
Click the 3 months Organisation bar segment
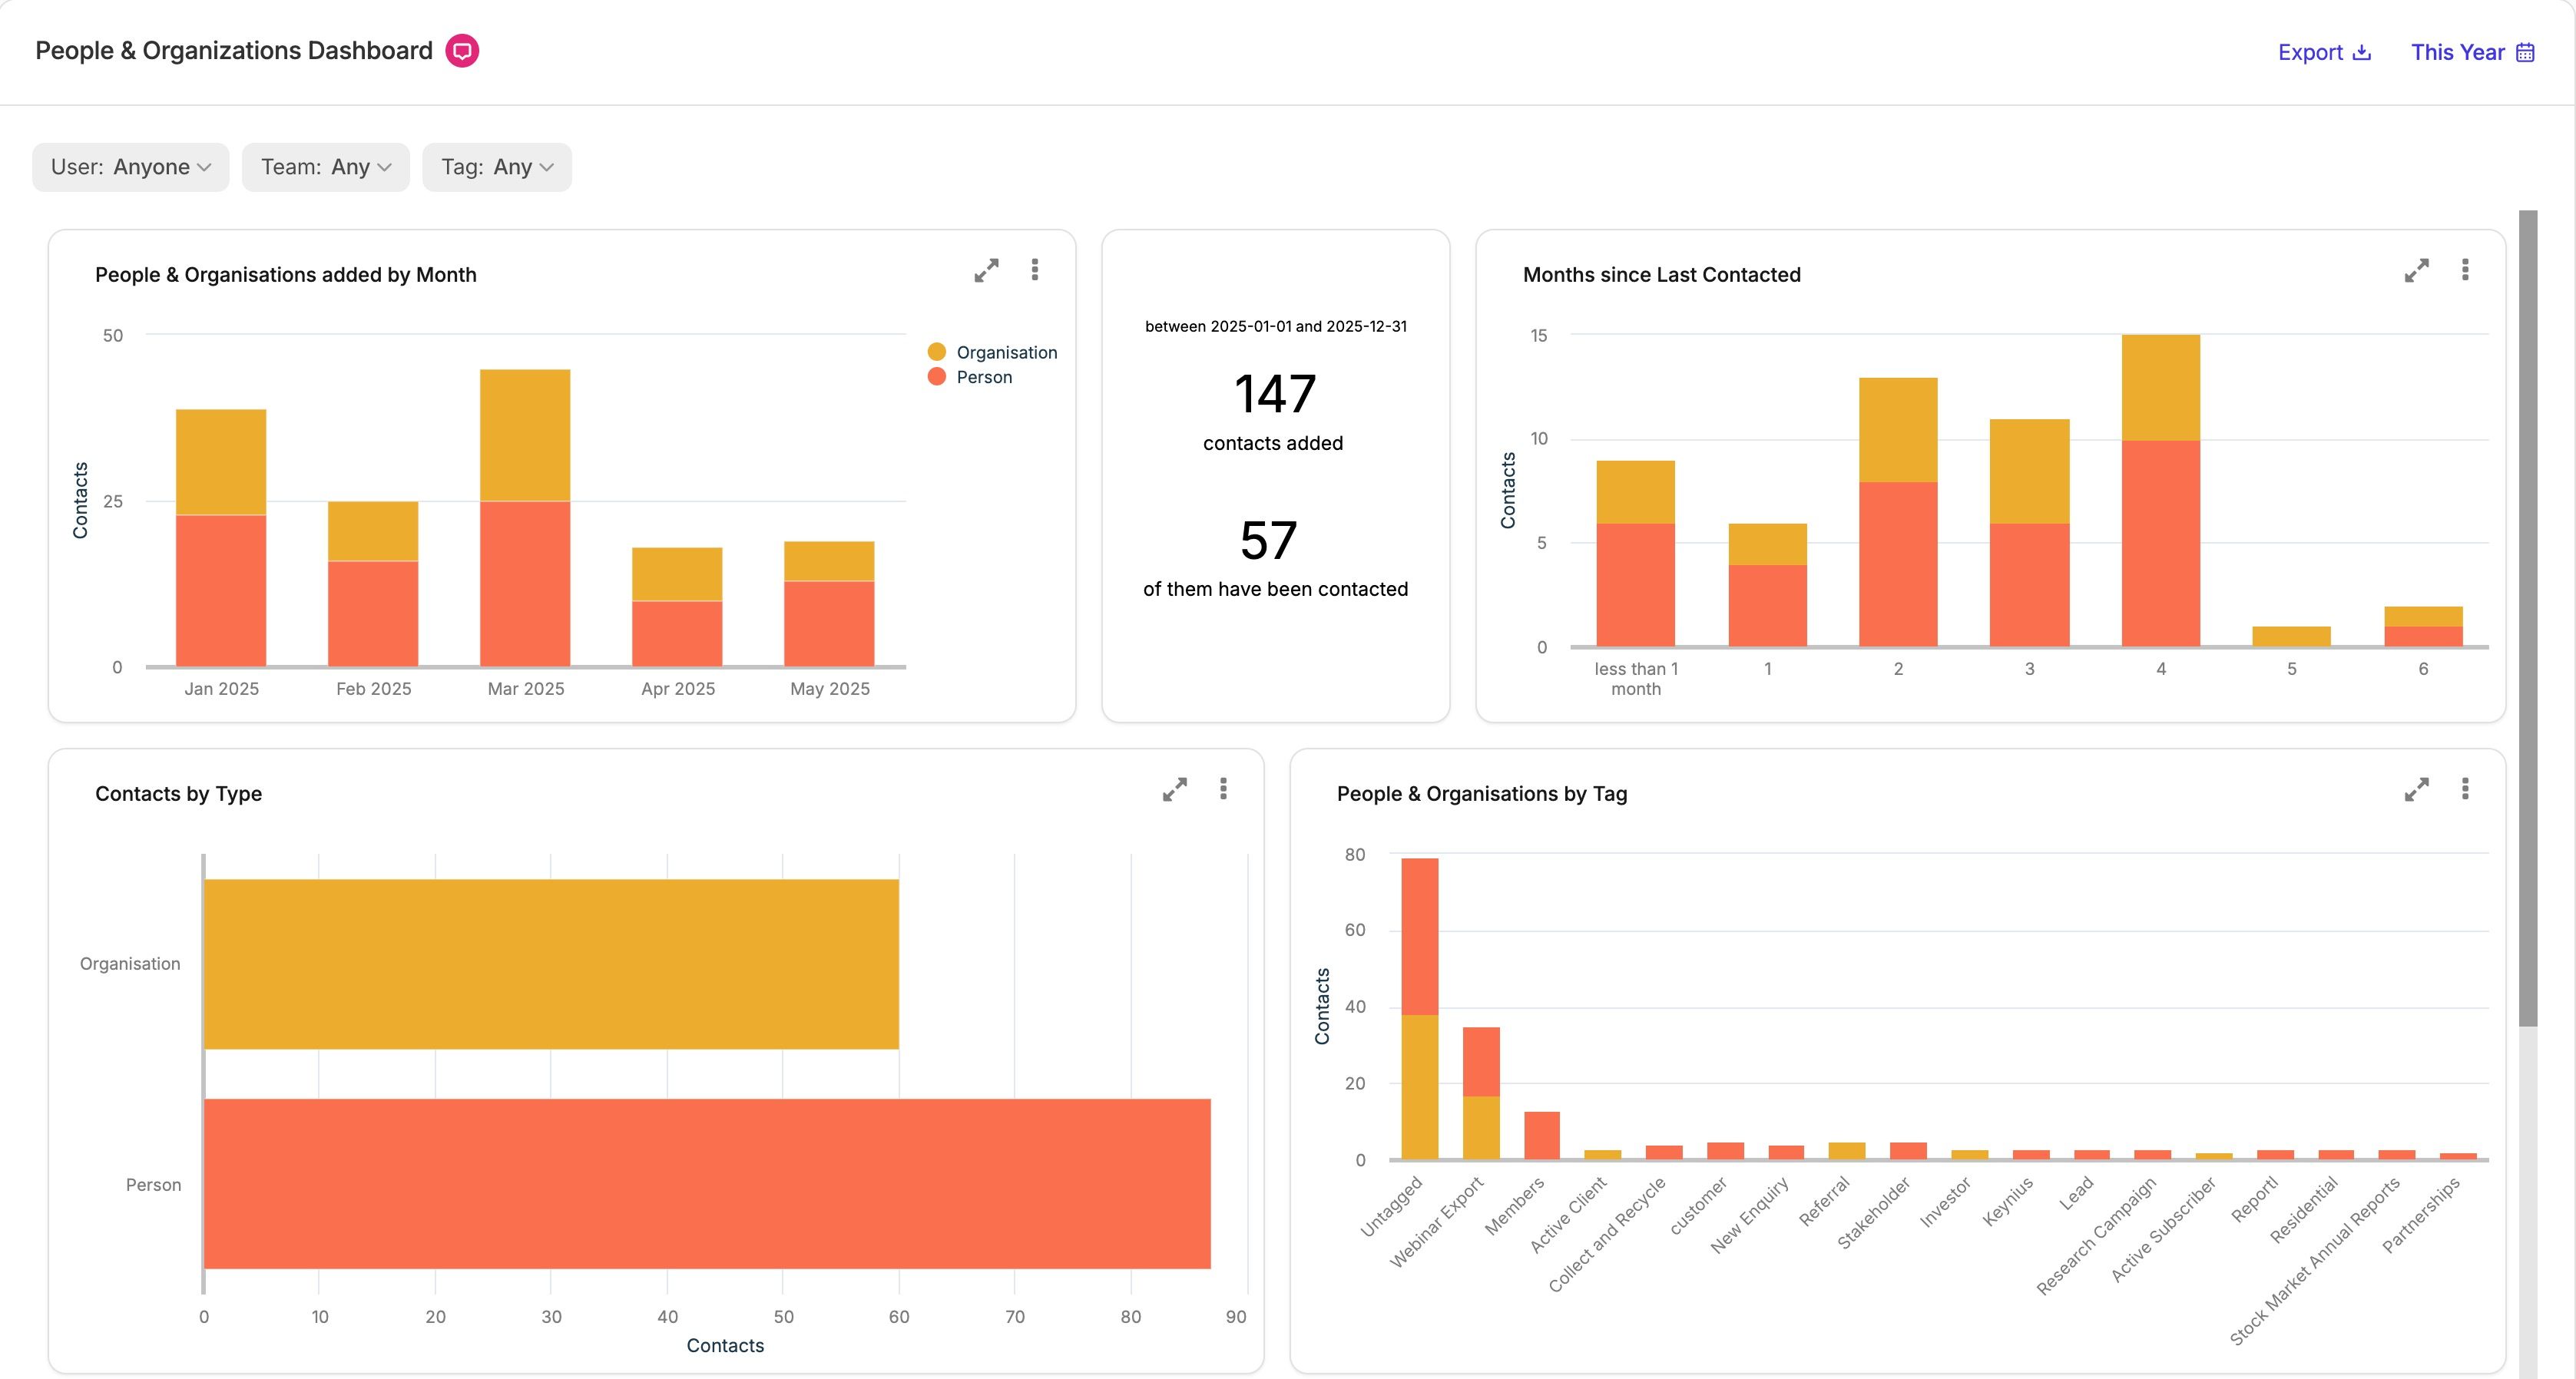(x=2030, y=472)
